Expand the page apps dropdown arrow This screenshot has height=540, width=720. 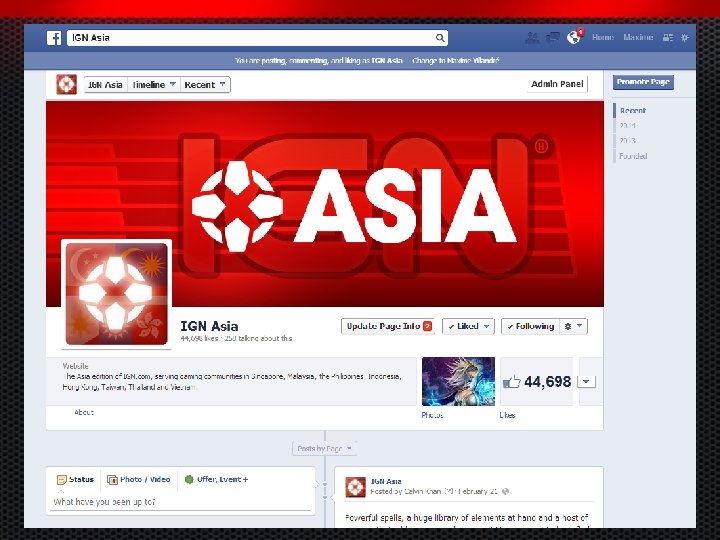pyautogui.click(x=586, y=382)
